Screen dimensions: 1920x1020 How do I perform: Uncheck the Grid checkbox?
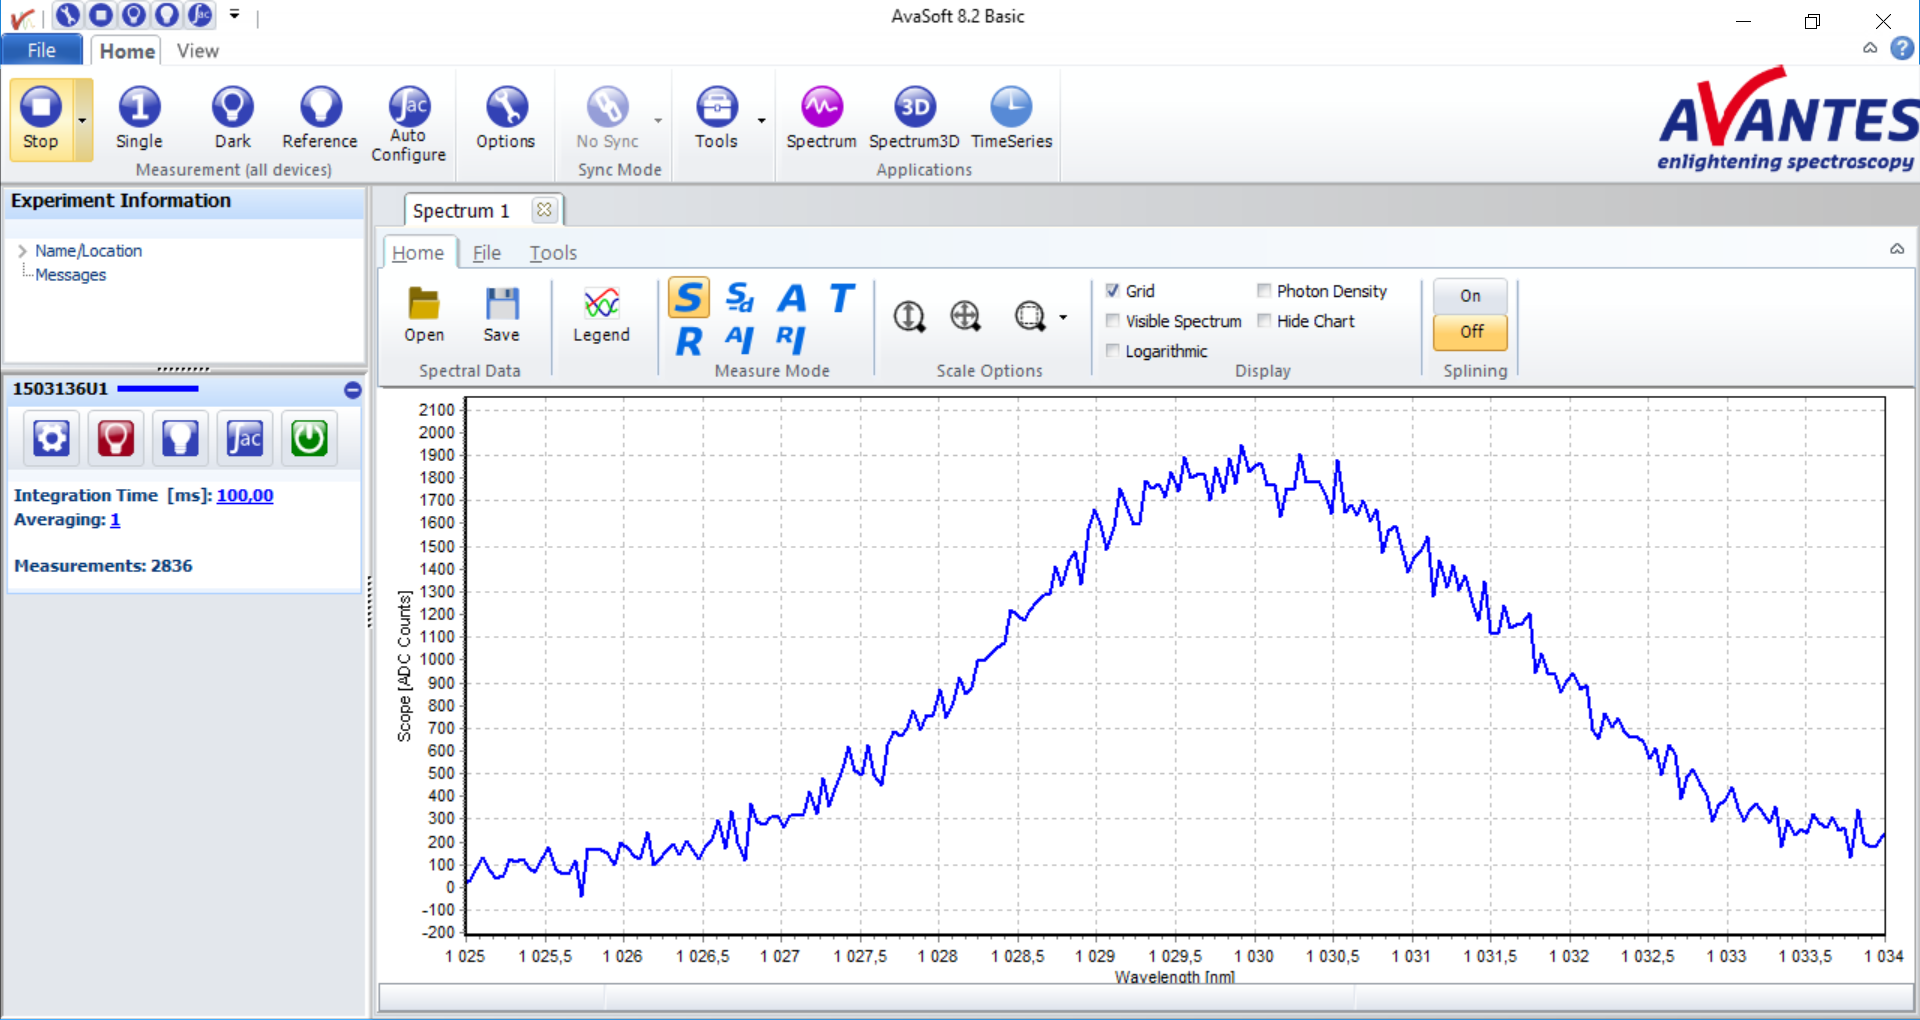(x=1112, y=291)
